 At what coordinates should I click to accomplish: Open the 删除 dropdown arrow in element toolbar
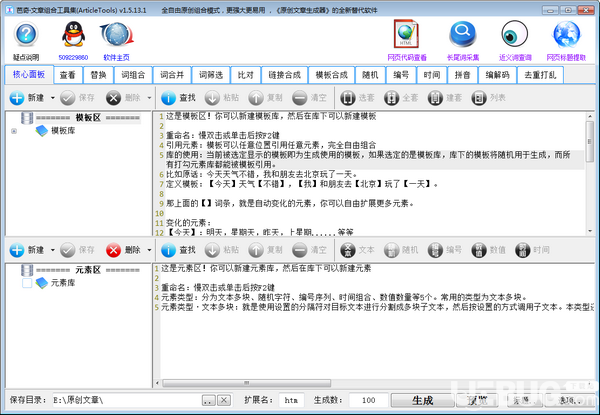click(x=149, y=250)
